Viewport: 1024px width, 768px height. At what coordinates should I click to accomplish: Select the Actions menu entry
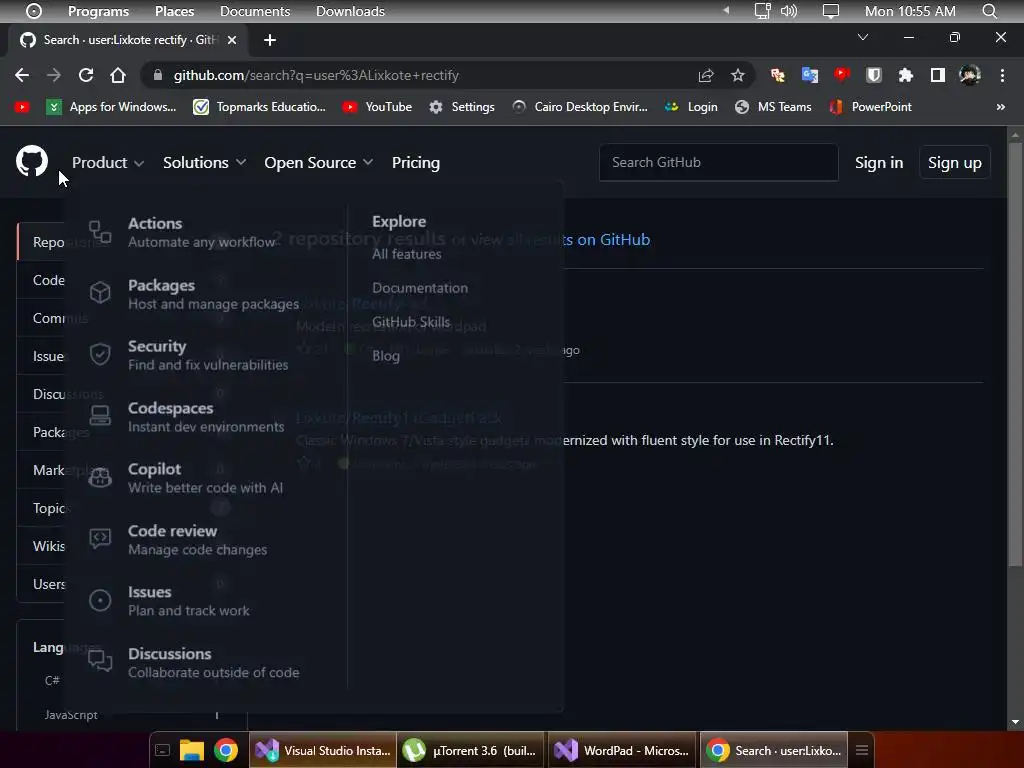click(202, 232)
